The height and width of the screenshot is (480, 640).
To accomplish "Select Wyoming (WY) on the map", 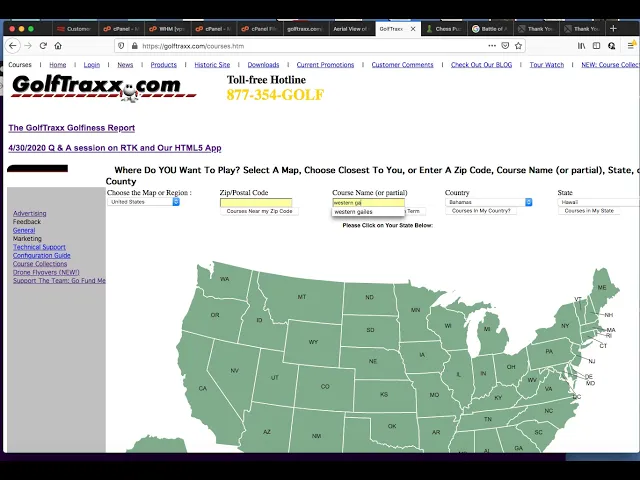I will point(313,342).
